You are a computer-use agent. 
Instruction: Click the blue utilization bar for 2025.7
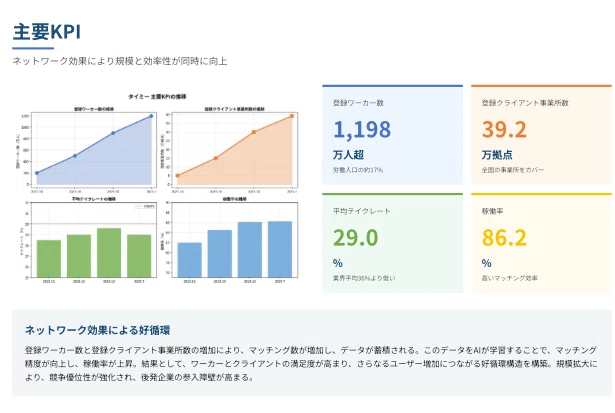[280, 249]
